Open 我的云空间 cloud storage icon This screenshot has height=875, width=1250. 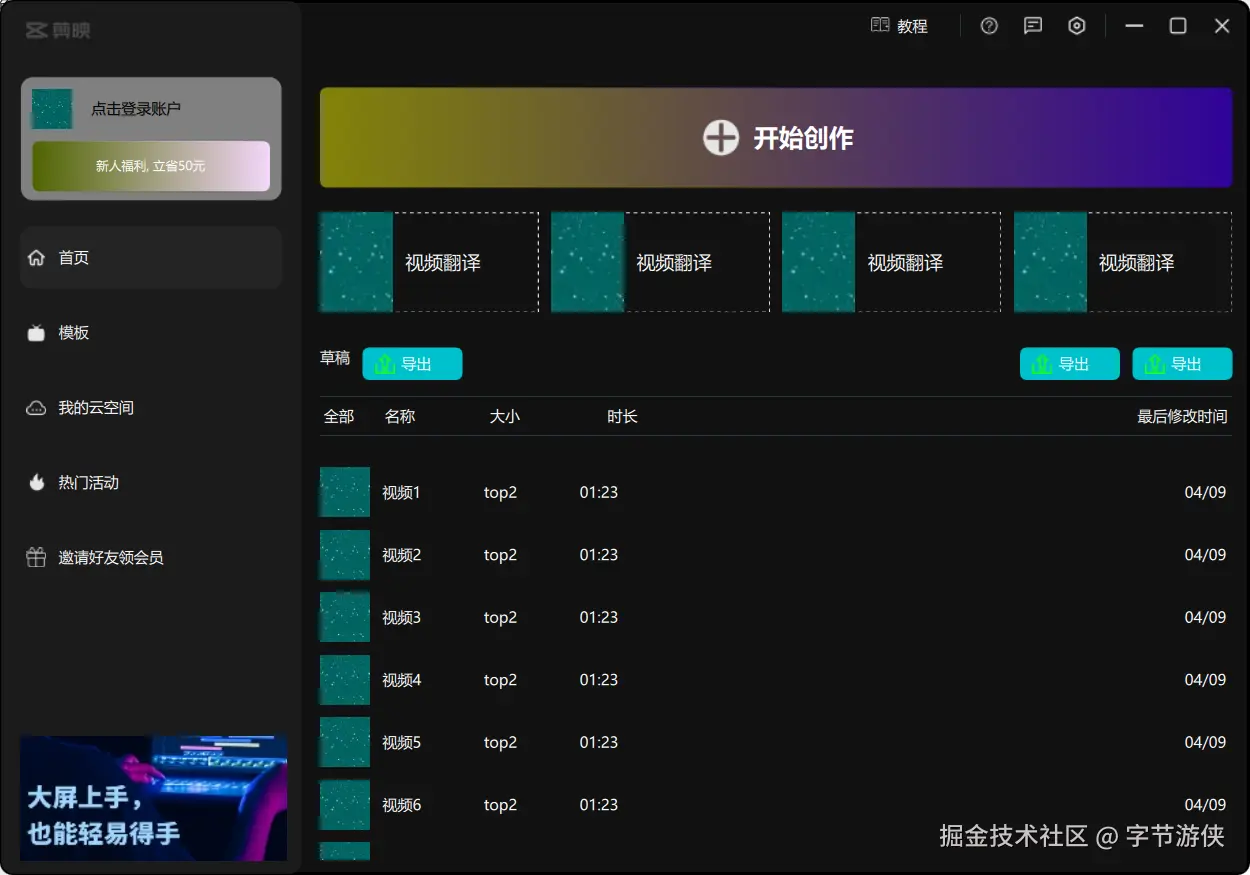tap(35, 407)
